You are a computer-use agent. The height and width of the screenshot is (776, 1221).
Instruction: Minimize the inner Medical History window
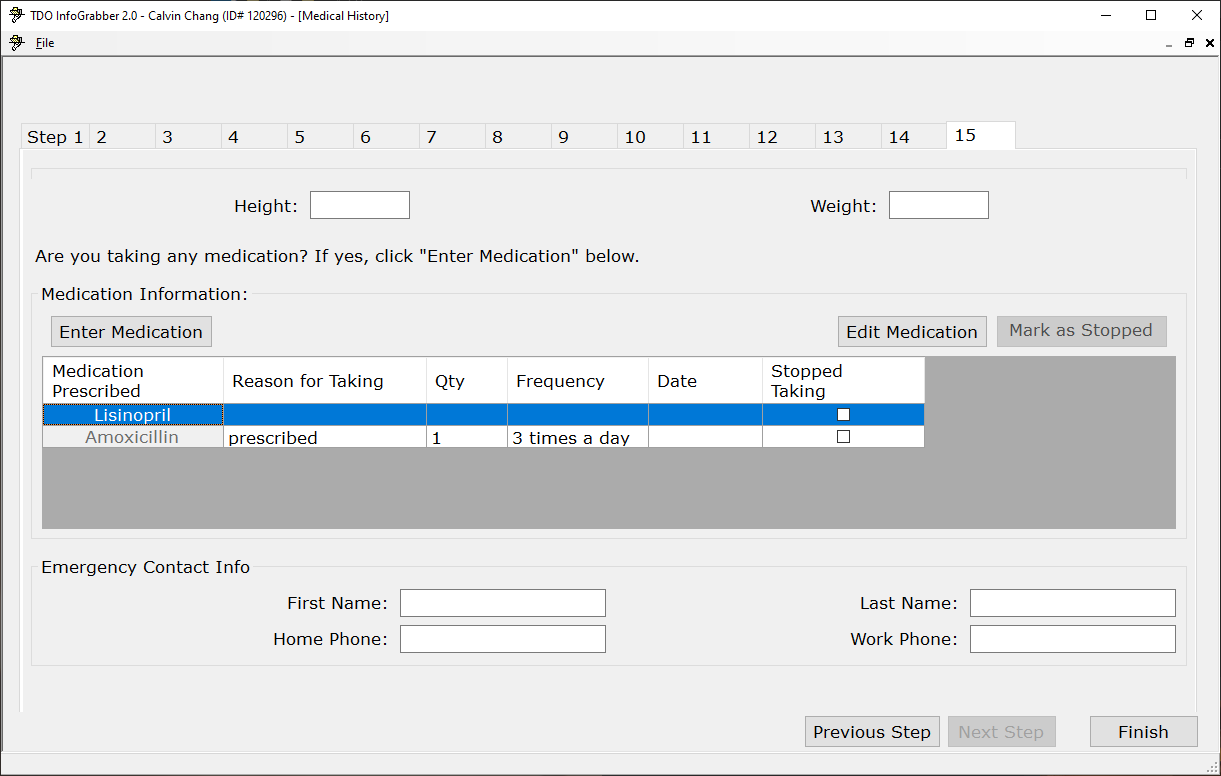click(1169, 43)
